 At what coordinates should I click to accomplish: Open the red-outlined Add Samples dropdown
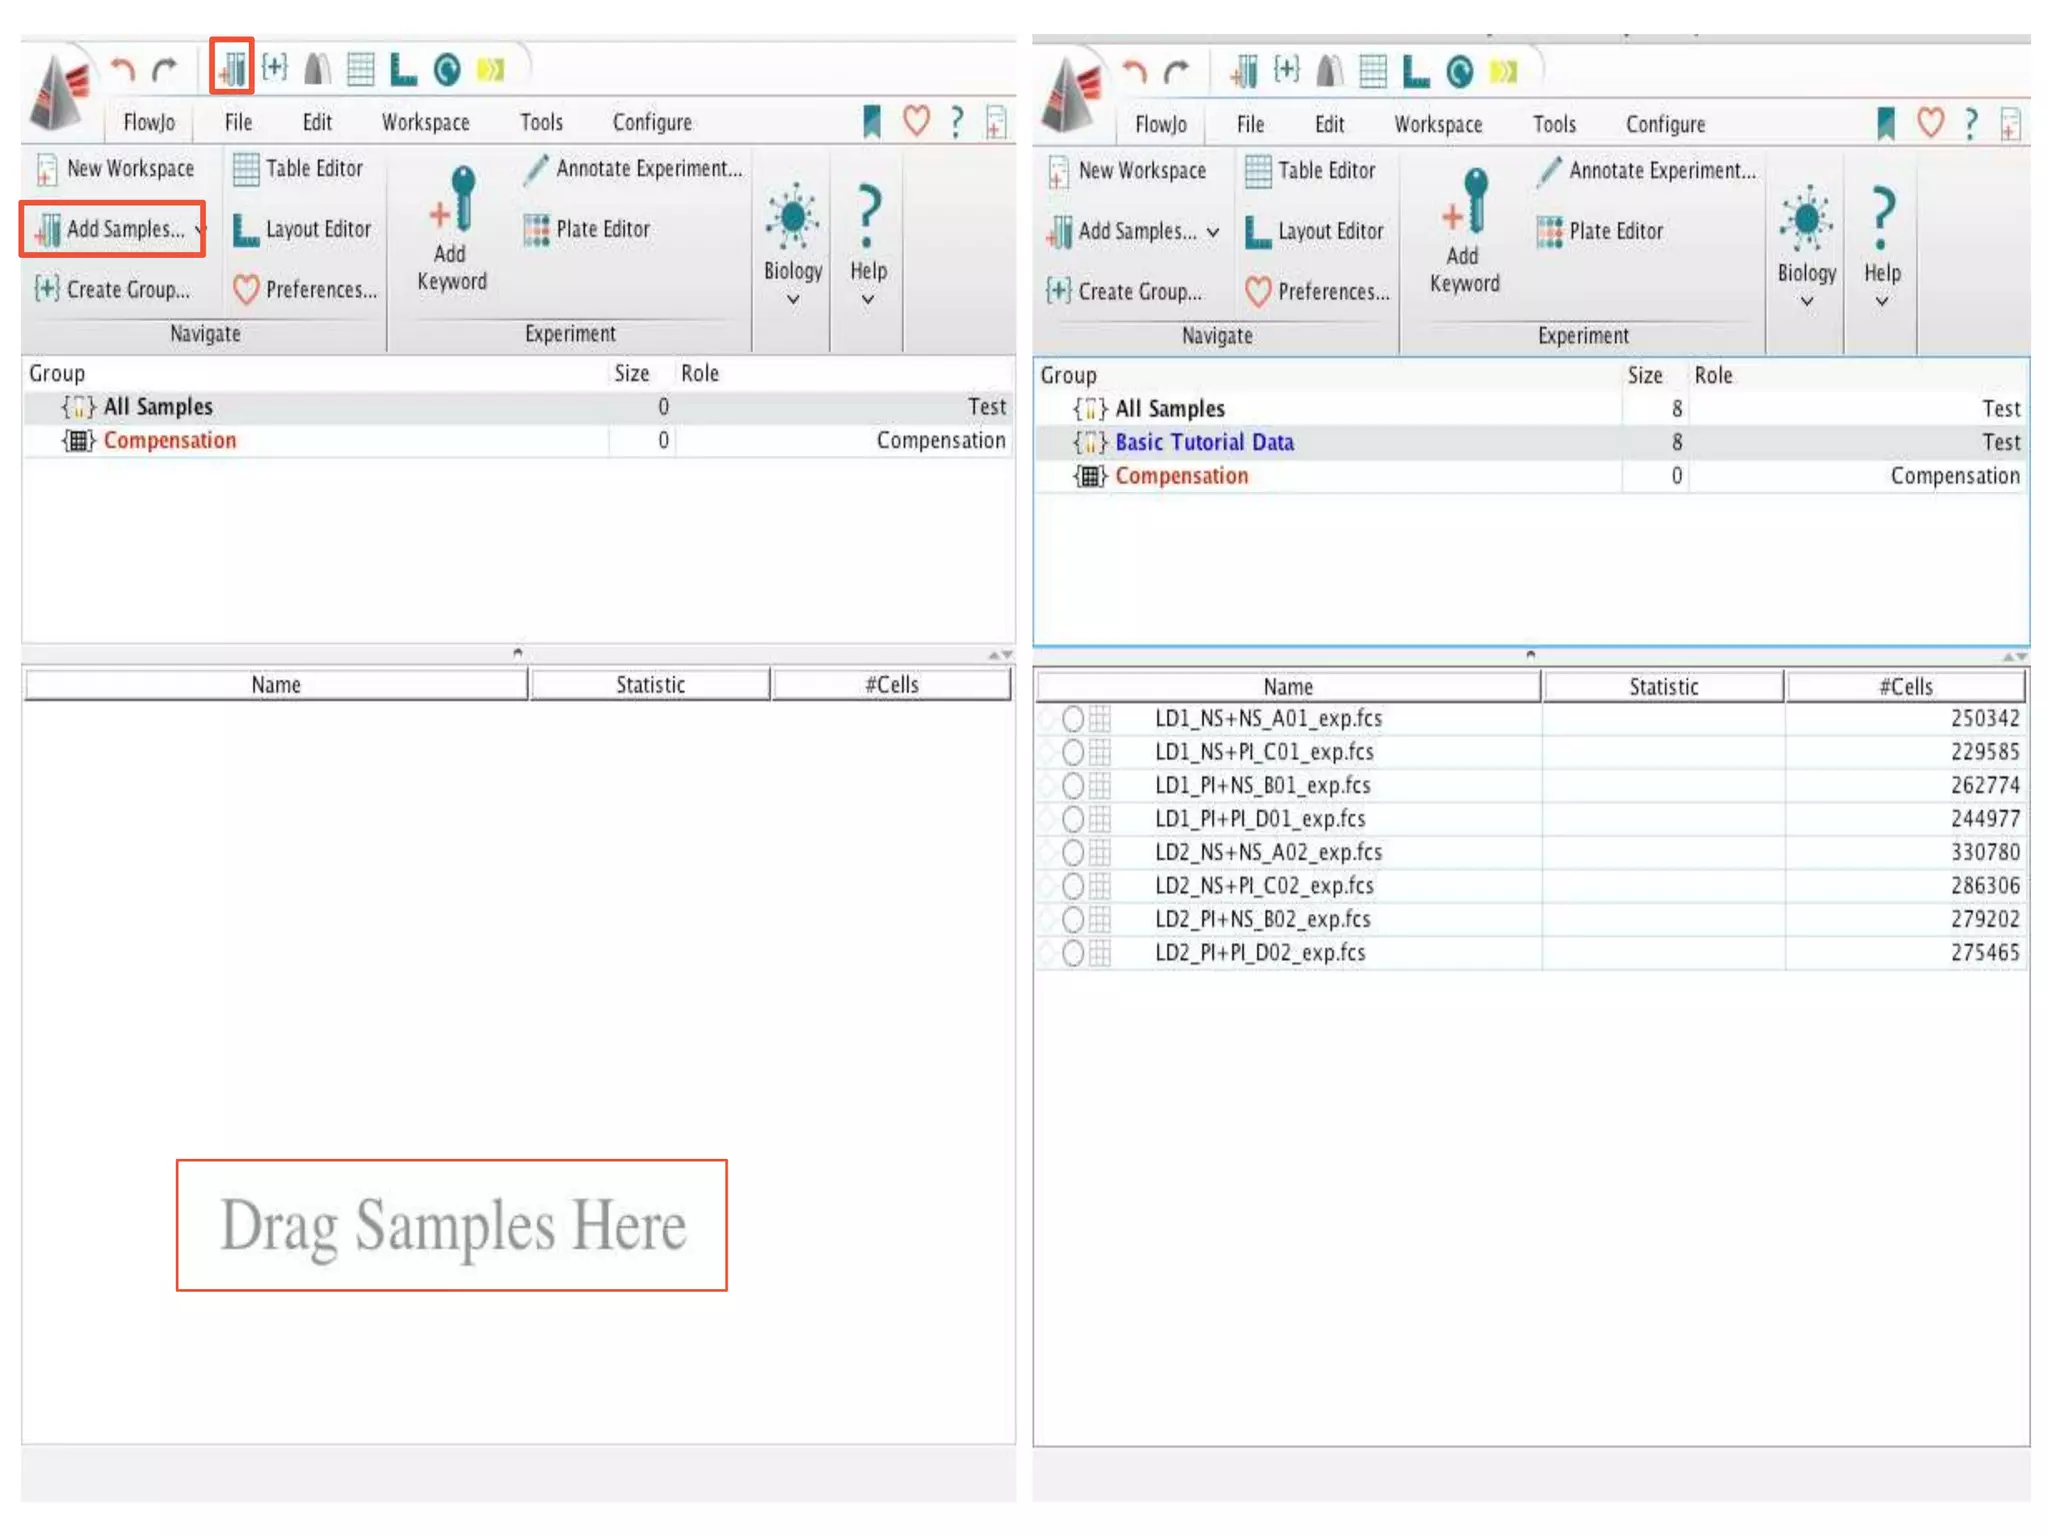click(198, 230)
